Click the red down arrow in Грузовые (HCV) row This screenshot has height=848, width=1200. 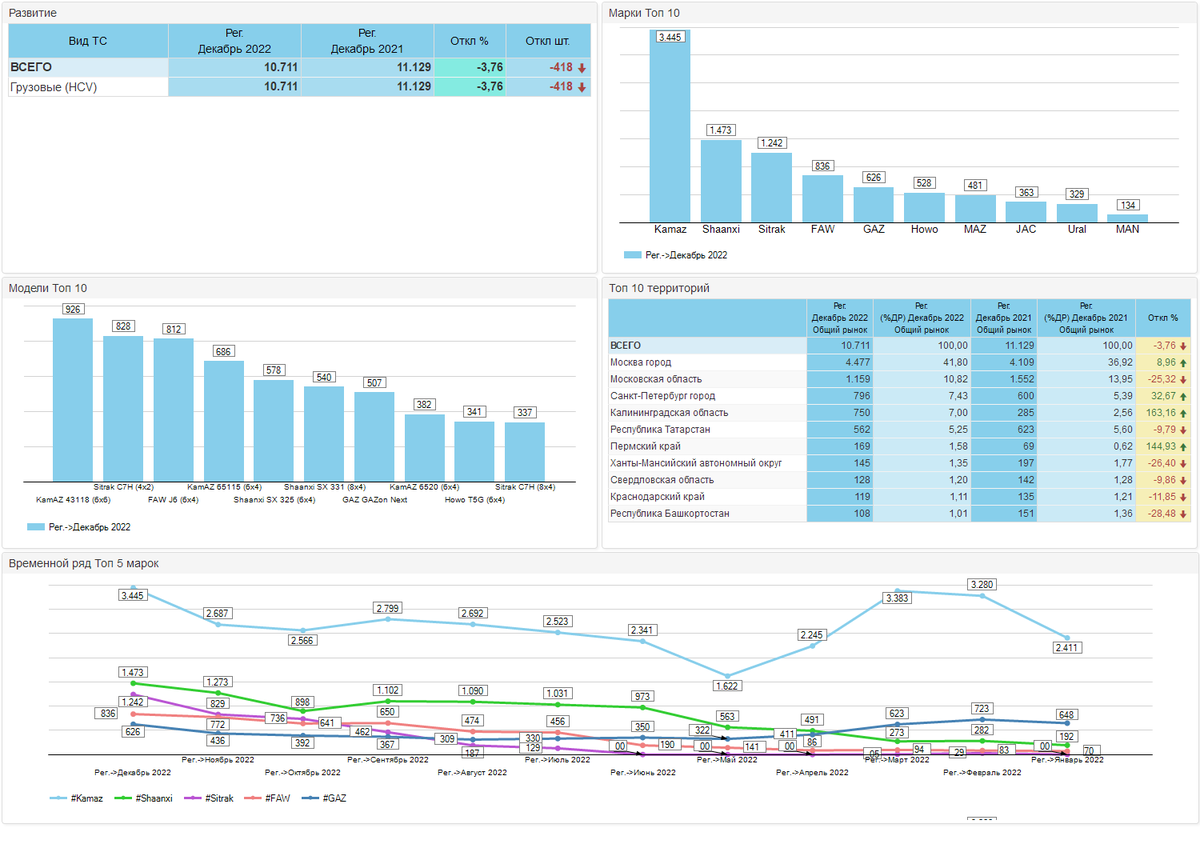[x=581, y=87]
